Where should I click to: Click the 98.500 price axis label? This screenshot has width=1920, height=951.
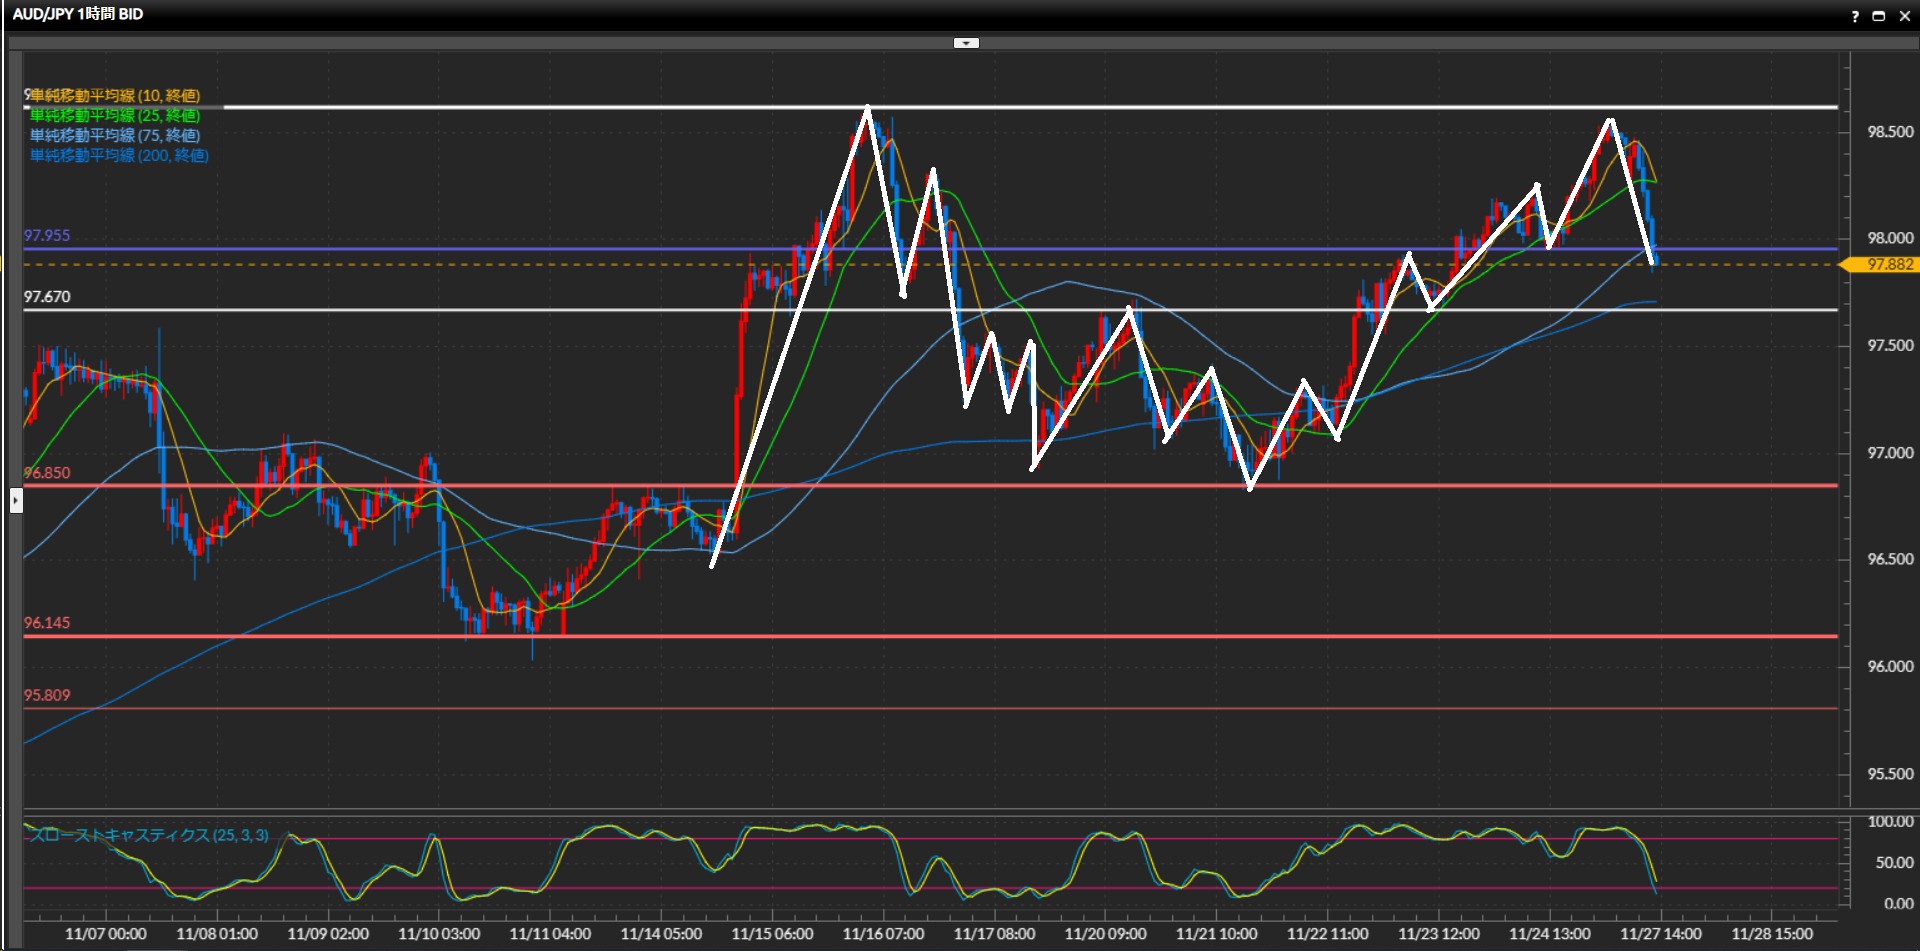click(x=1890, y=132)
